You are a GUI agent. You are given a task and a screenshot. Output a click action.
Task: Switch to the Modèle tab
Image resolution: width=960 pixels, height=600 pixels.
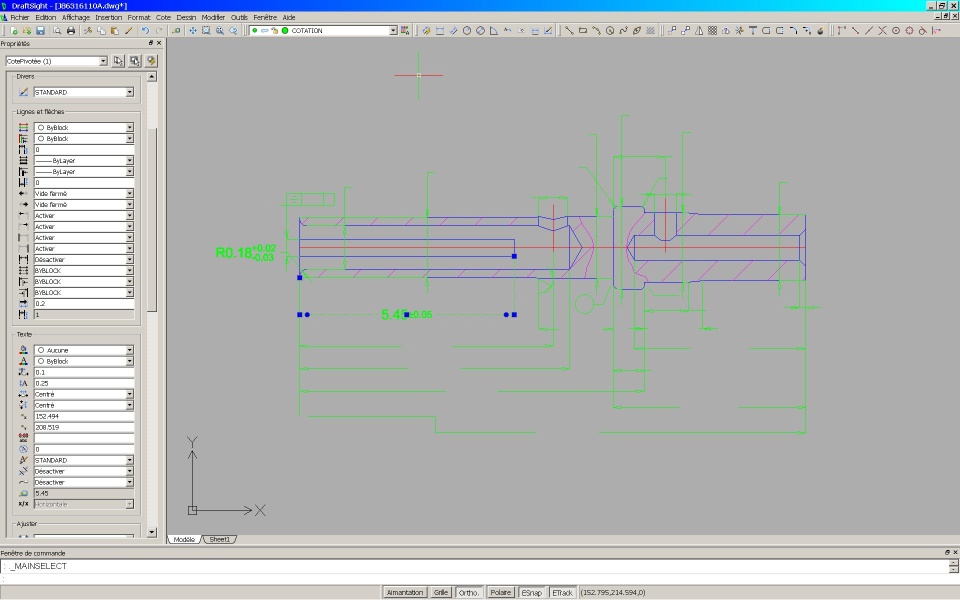(x=184, y=539)
